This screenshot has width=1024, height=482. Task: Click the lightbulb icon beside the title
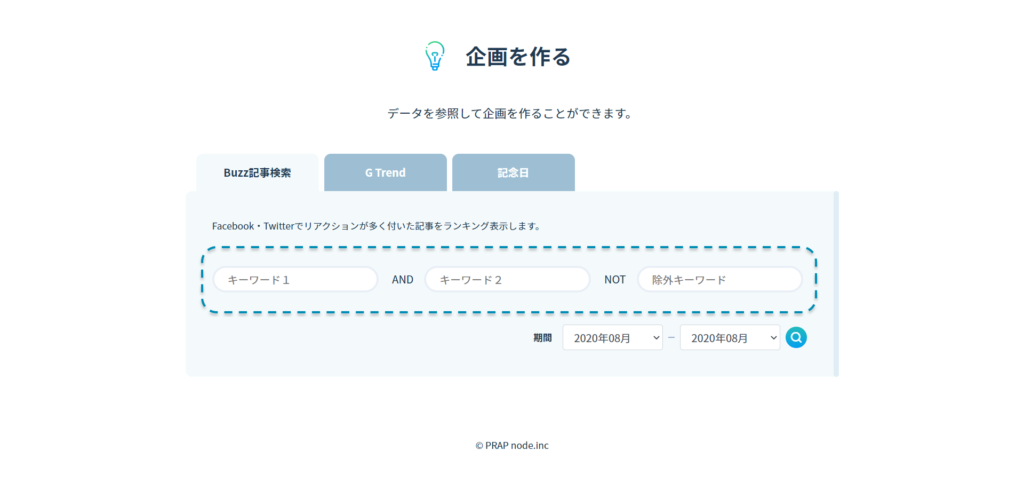pyautogui.click(x=433, y=56)
